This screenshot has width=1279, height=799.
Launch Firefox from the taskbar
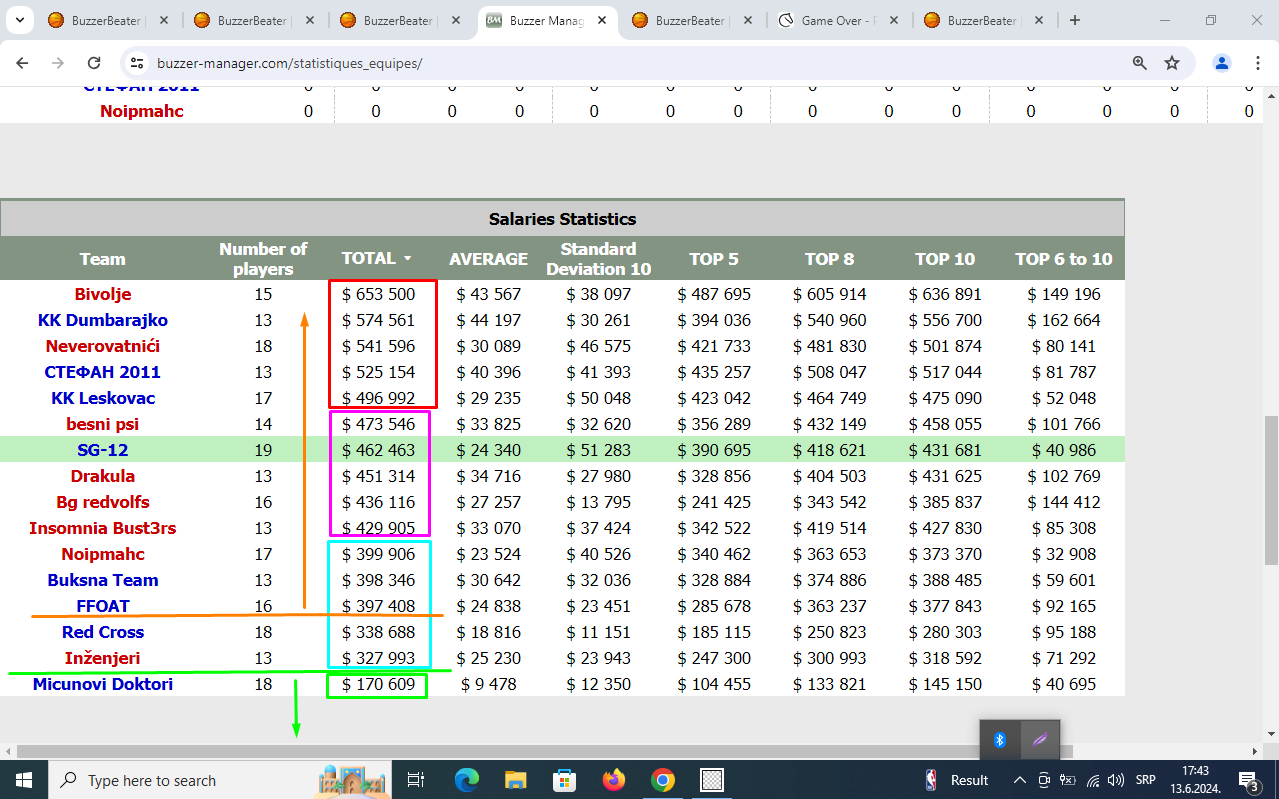(613, 780)
